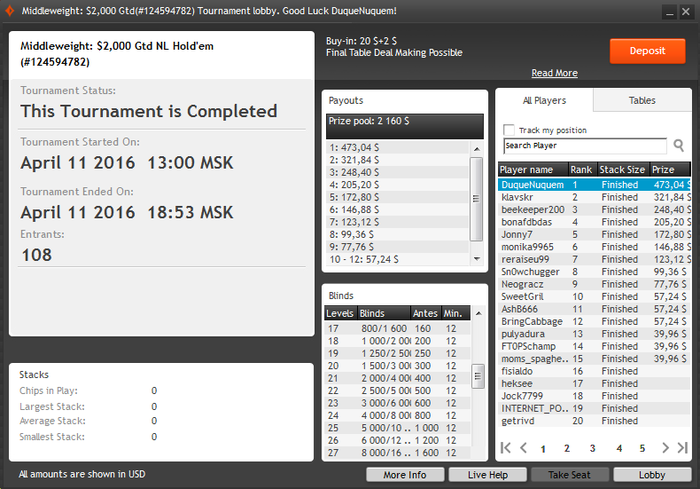Click the More Info button
The image size is (700, 489).
pos(405,475)
